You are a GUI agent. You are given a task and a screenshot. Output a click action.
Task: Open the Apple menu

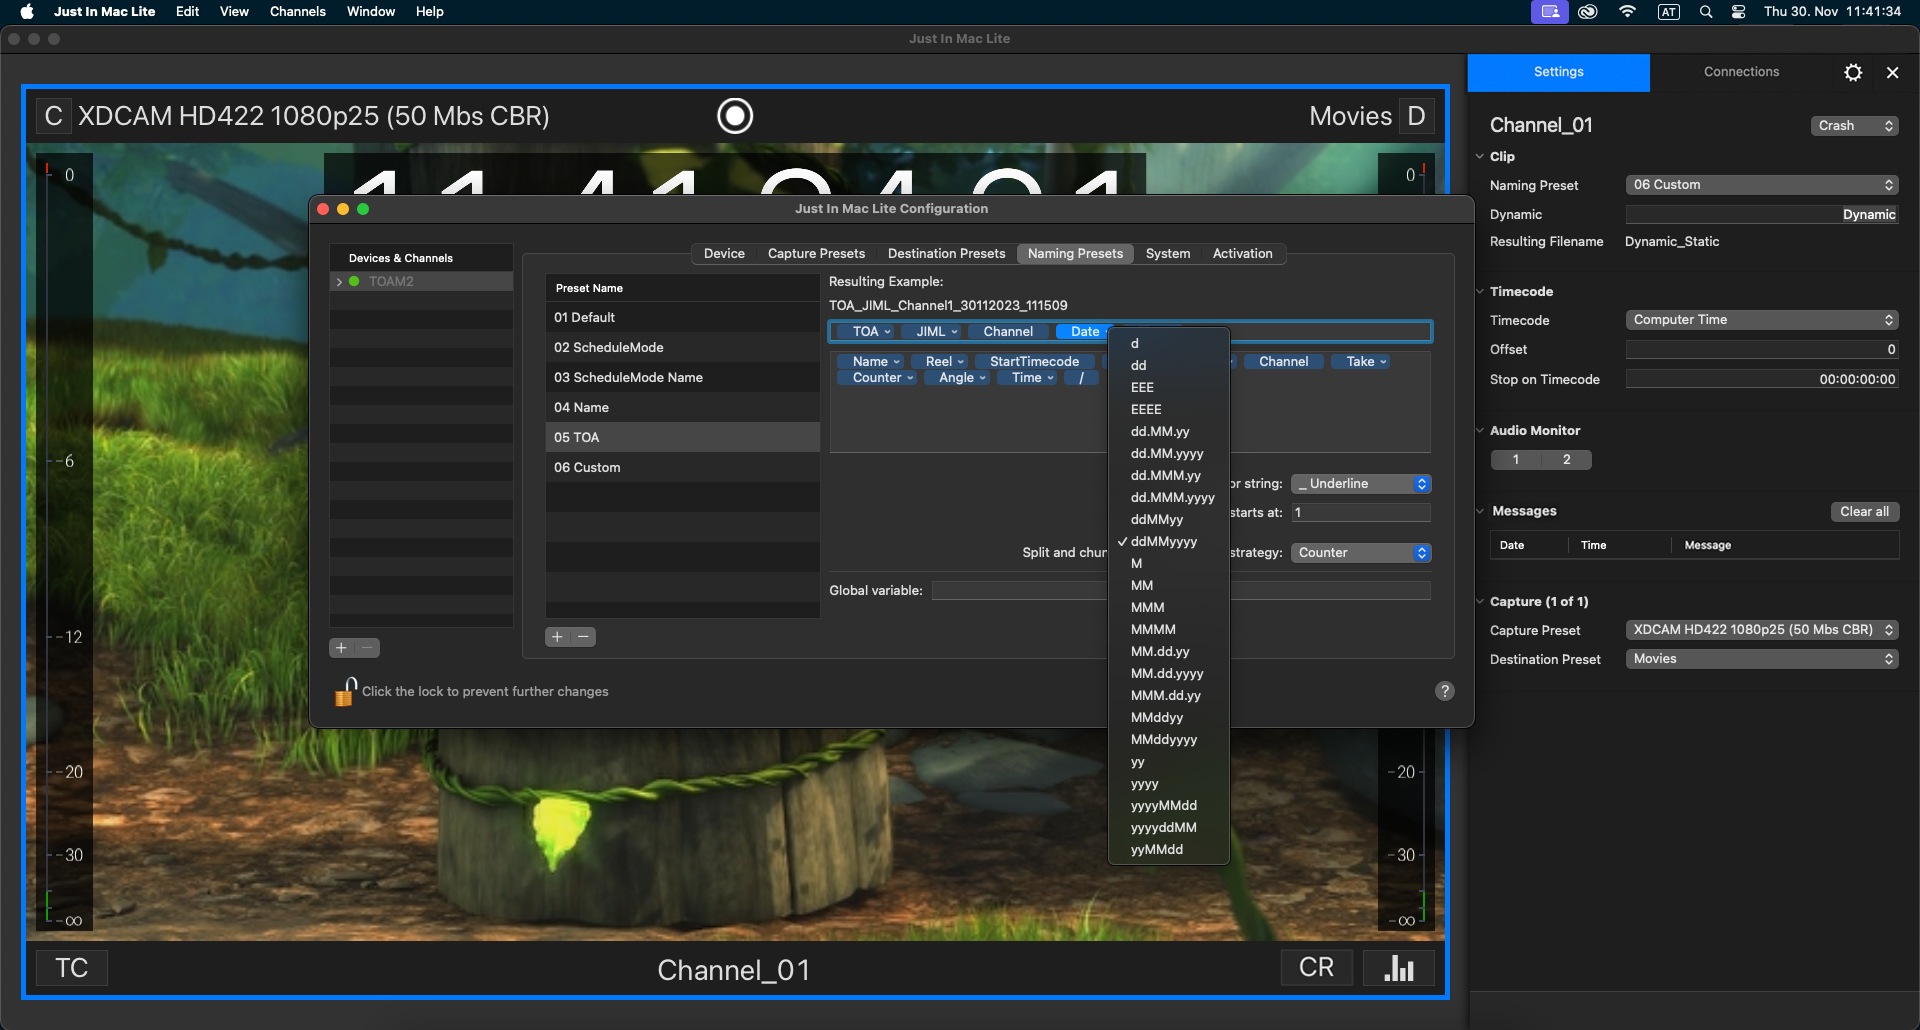[x=27, y=12]
